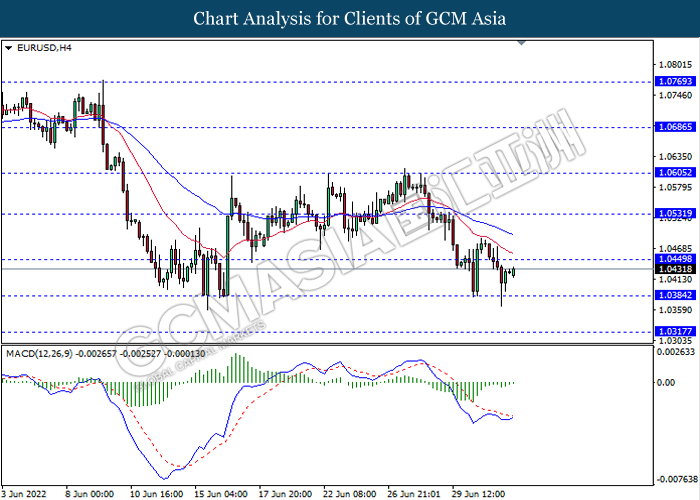Image resolution: width=700 pixels, height=500 pixels.
Task: Click the 1.07460 axis value
Action: pos(675,96)
